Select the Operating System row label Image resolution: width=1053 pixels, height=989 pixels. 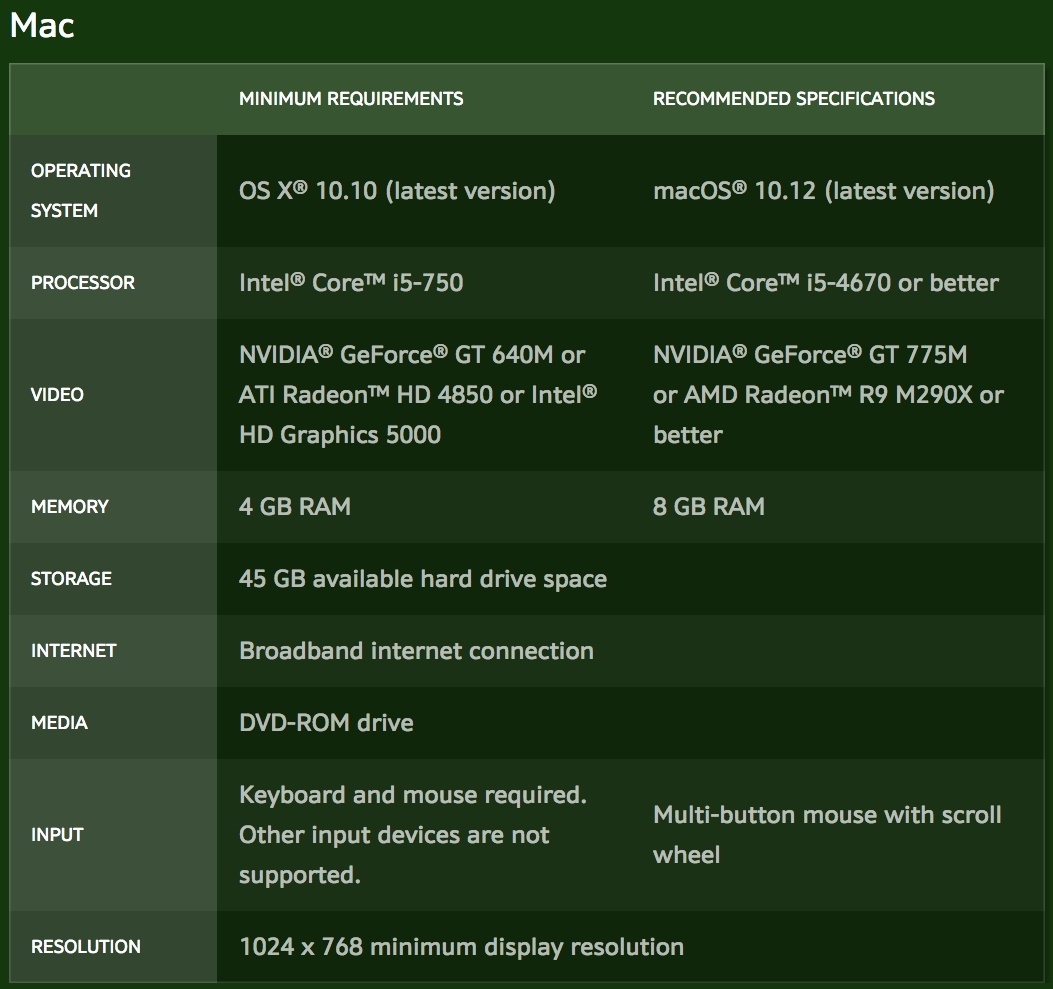(80, 190)
